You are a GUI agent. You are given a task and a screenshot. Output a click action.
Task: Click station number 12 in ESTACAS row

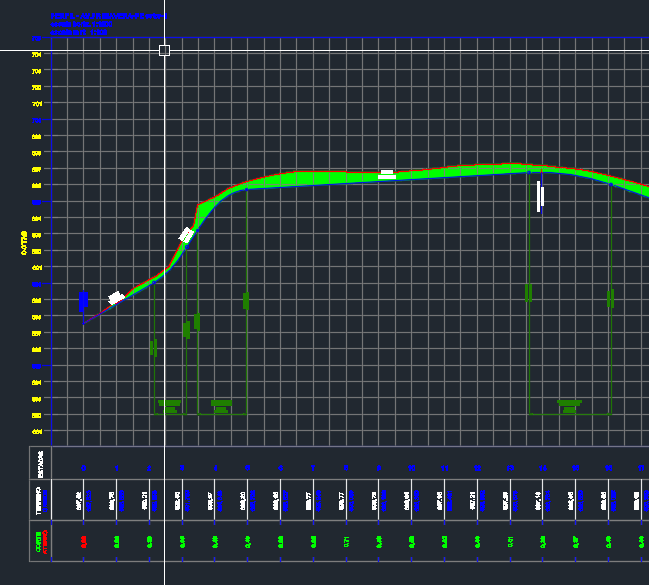(x=477, y=468)
